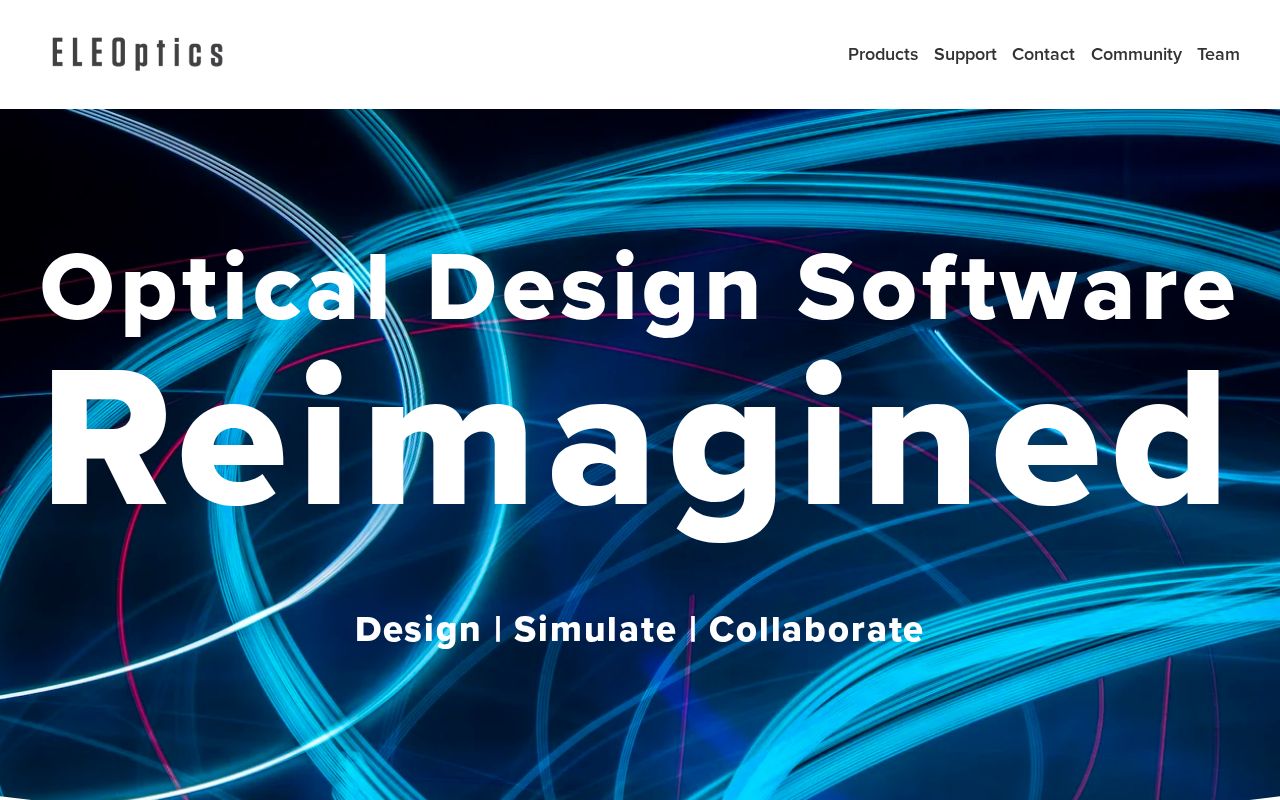Click the ELEOptics logo
1280x800 pixels.
pyautogui.click(x=137, y=53)
